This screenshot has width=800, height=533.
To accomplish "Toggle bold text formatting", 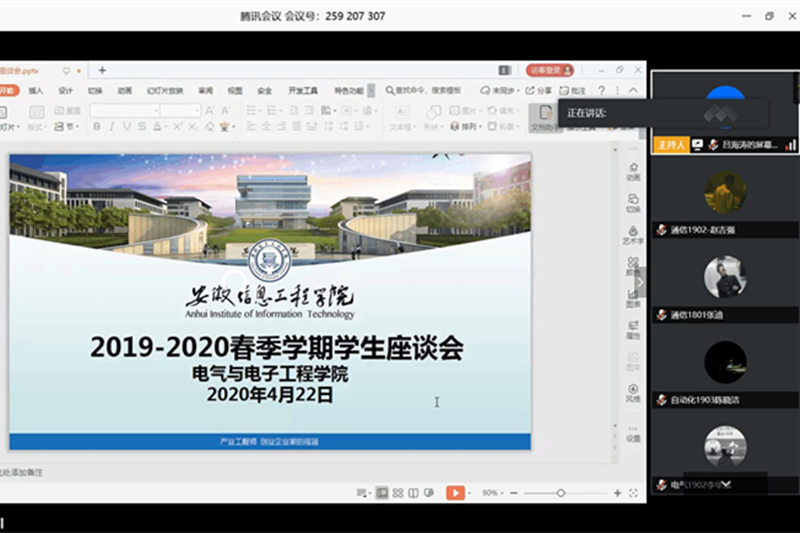I will coord(98,127).
